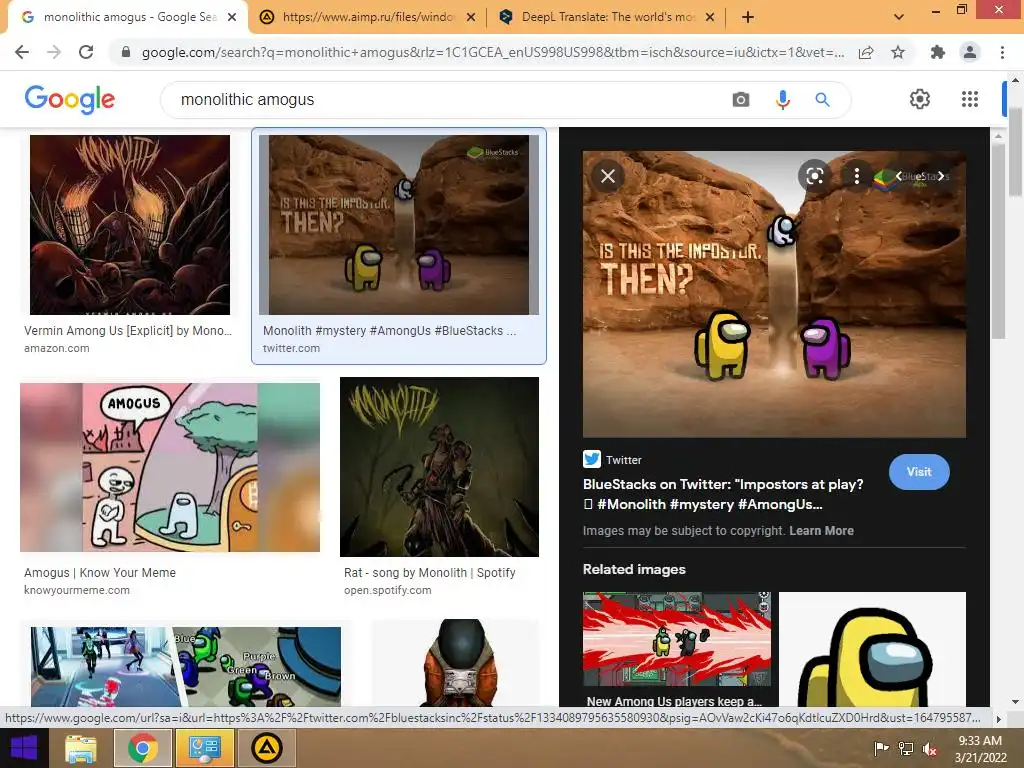Open the Action Center flag icon
The width and height of the screenshot is (1024, 768).
[881, 748]
